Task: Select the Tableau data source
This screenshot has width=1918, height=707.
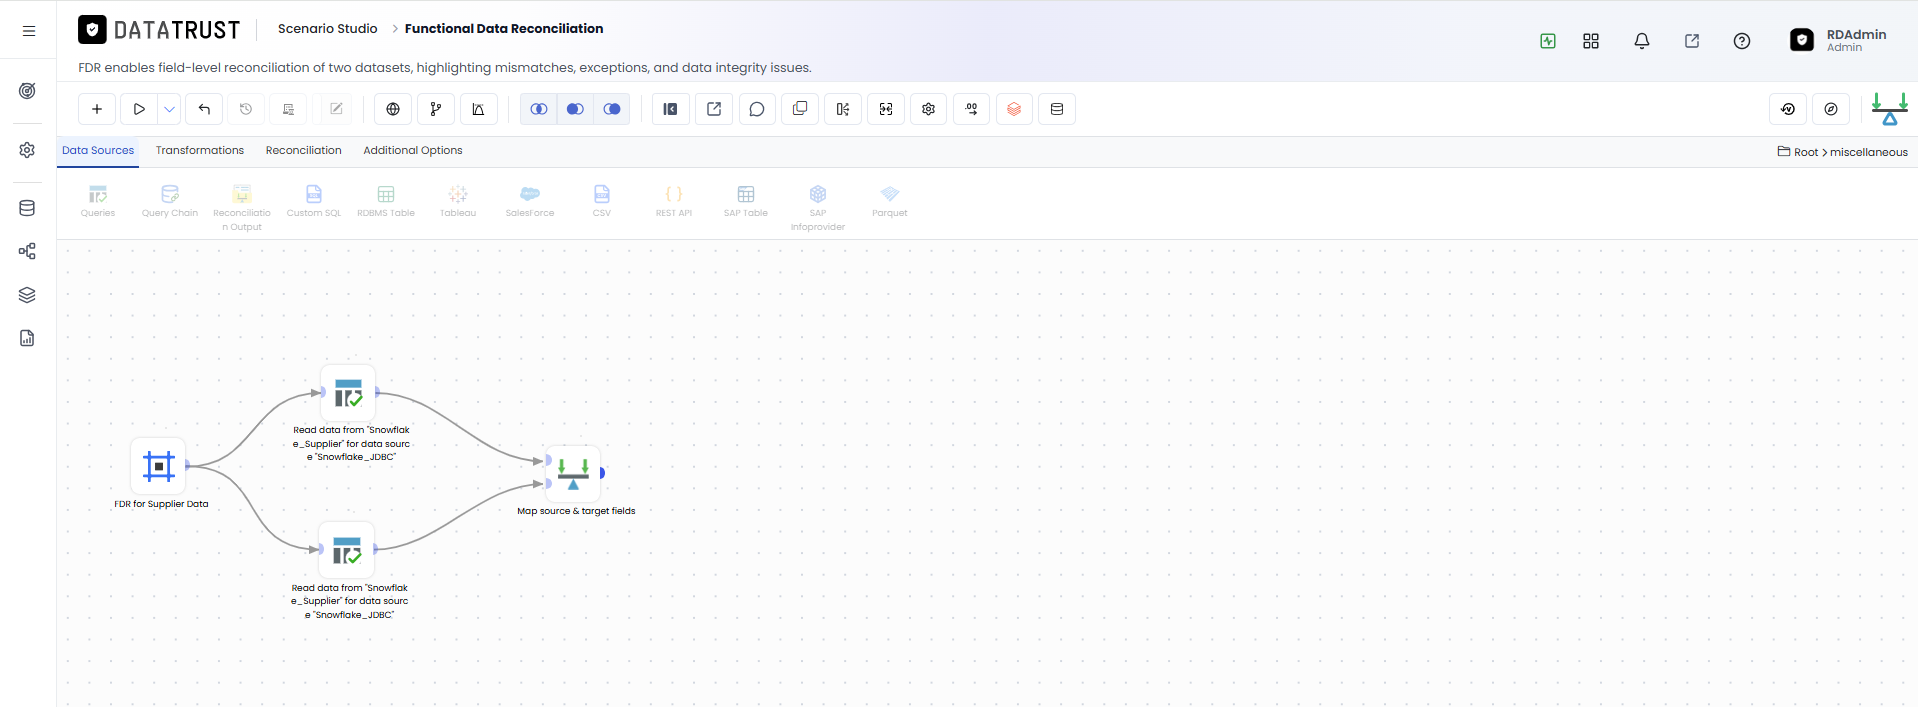Action: pos(458,200)
